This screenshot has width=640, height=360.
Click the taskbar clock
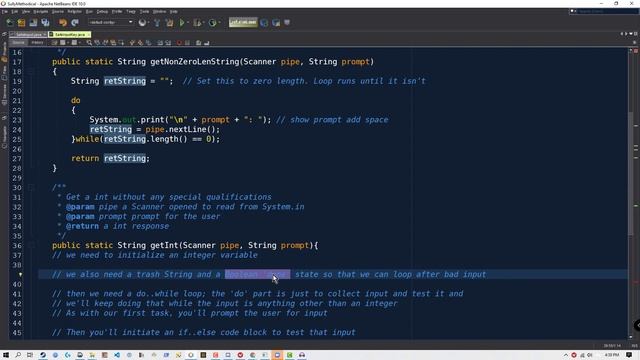click(x=611, y=355)
